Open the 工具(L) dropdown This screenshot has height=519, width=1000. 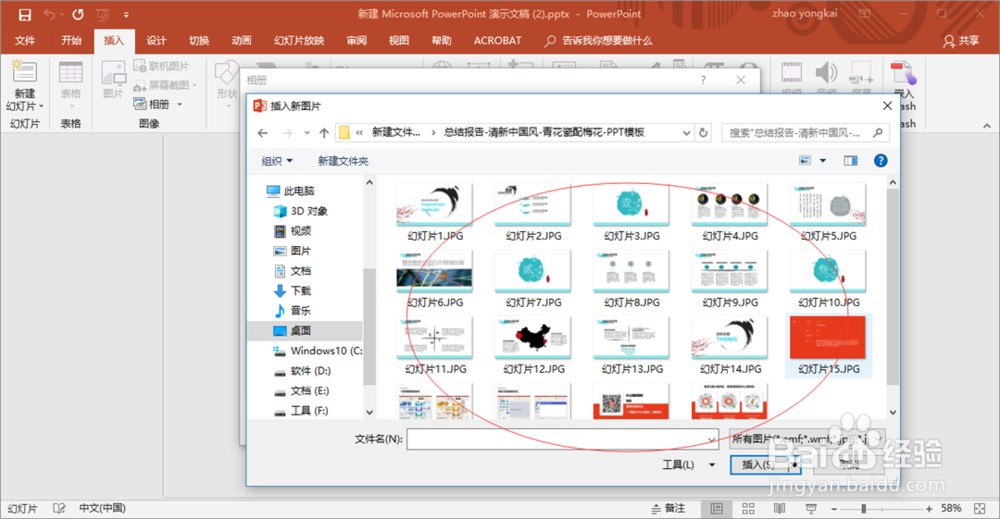(688, 465)
